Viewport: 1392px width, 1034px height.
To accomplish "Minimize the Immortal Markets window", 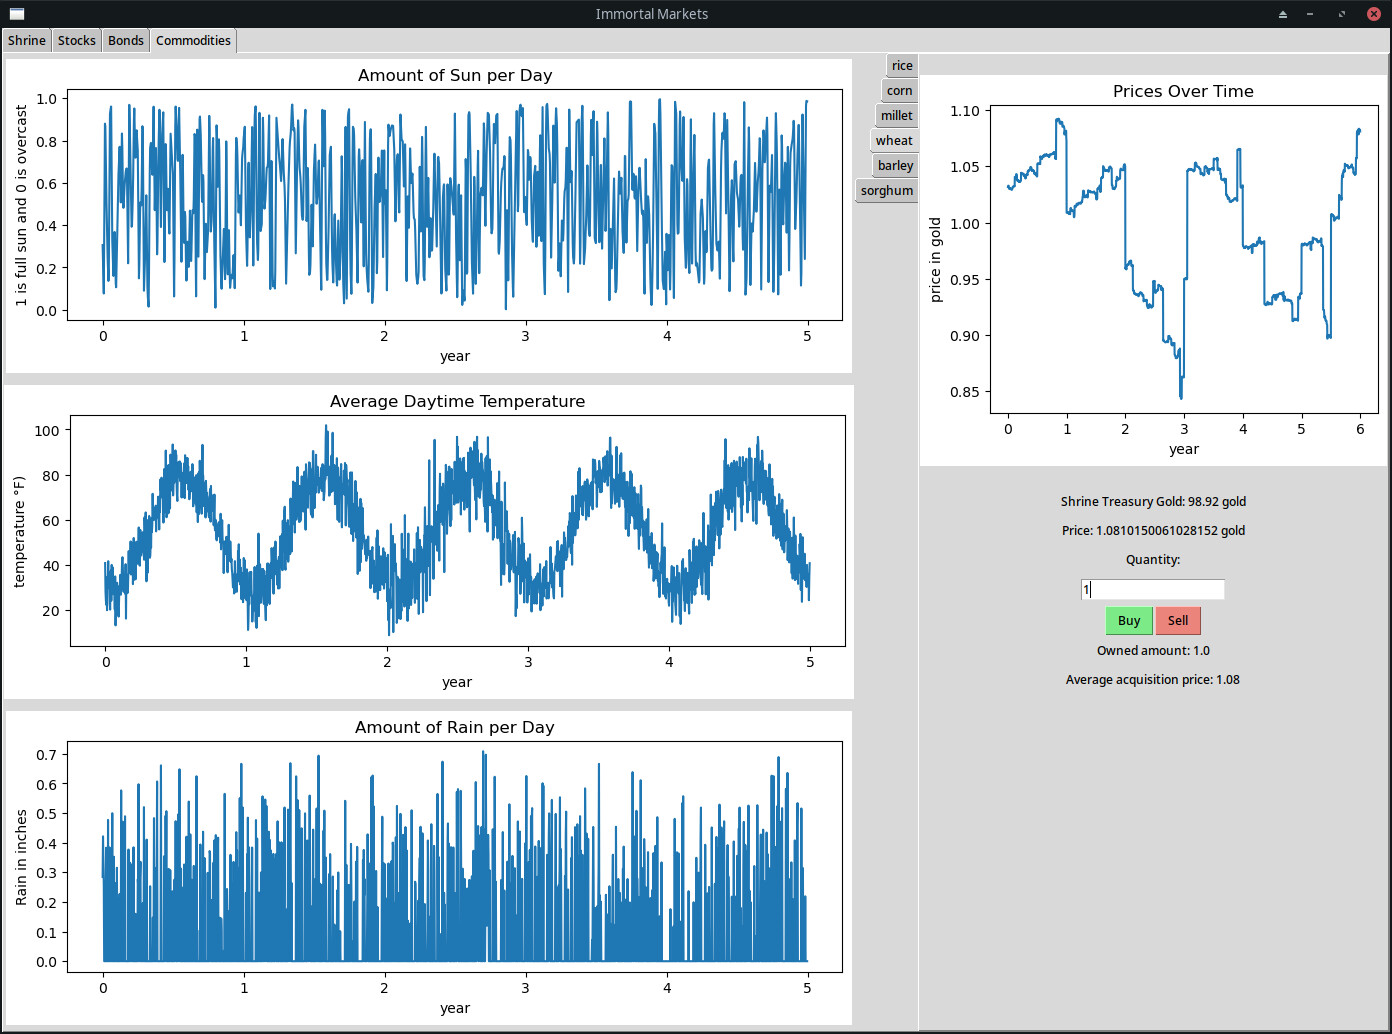I will click(x=1310, y=14).
